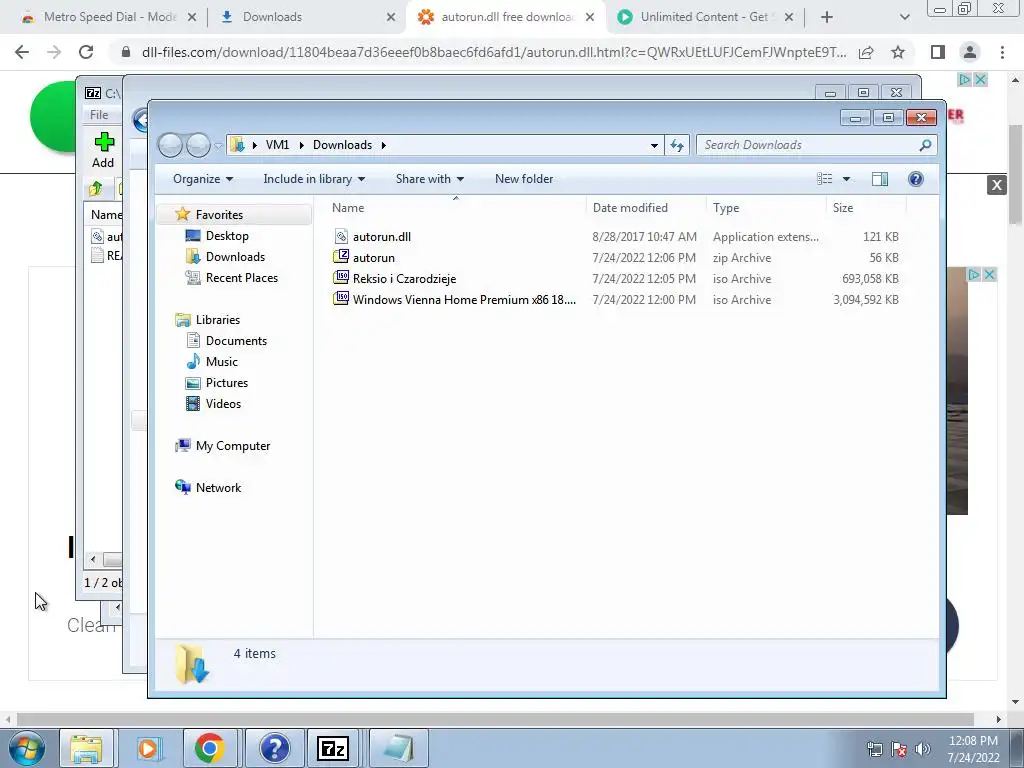The width and height of the screenshot is (1024, 768).
Task: Open the Share with dropdown
Action: point(430,179)
